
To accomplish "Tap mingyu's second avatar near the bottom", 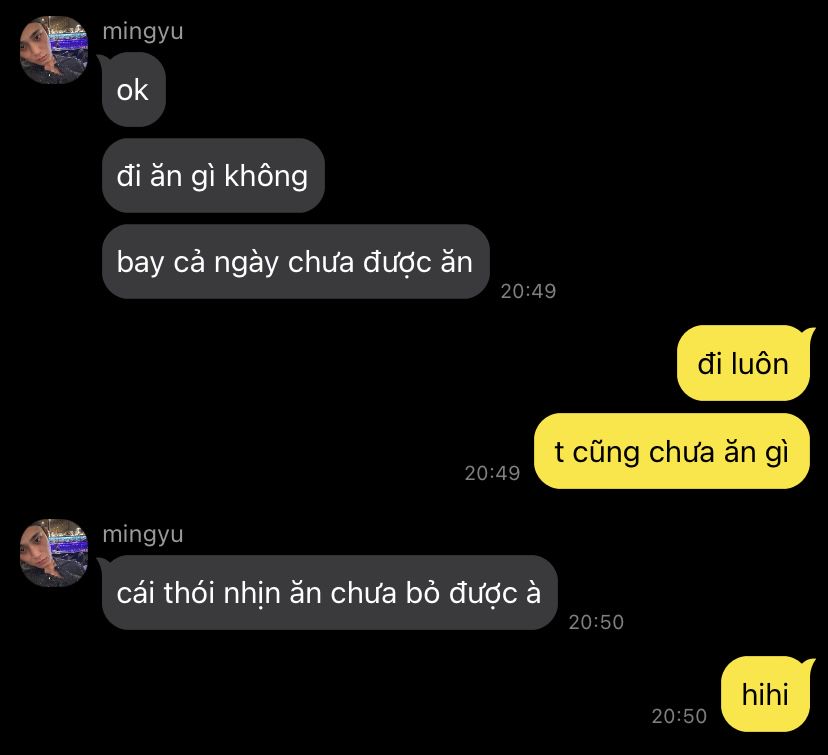I will click(x=54, y=553).
